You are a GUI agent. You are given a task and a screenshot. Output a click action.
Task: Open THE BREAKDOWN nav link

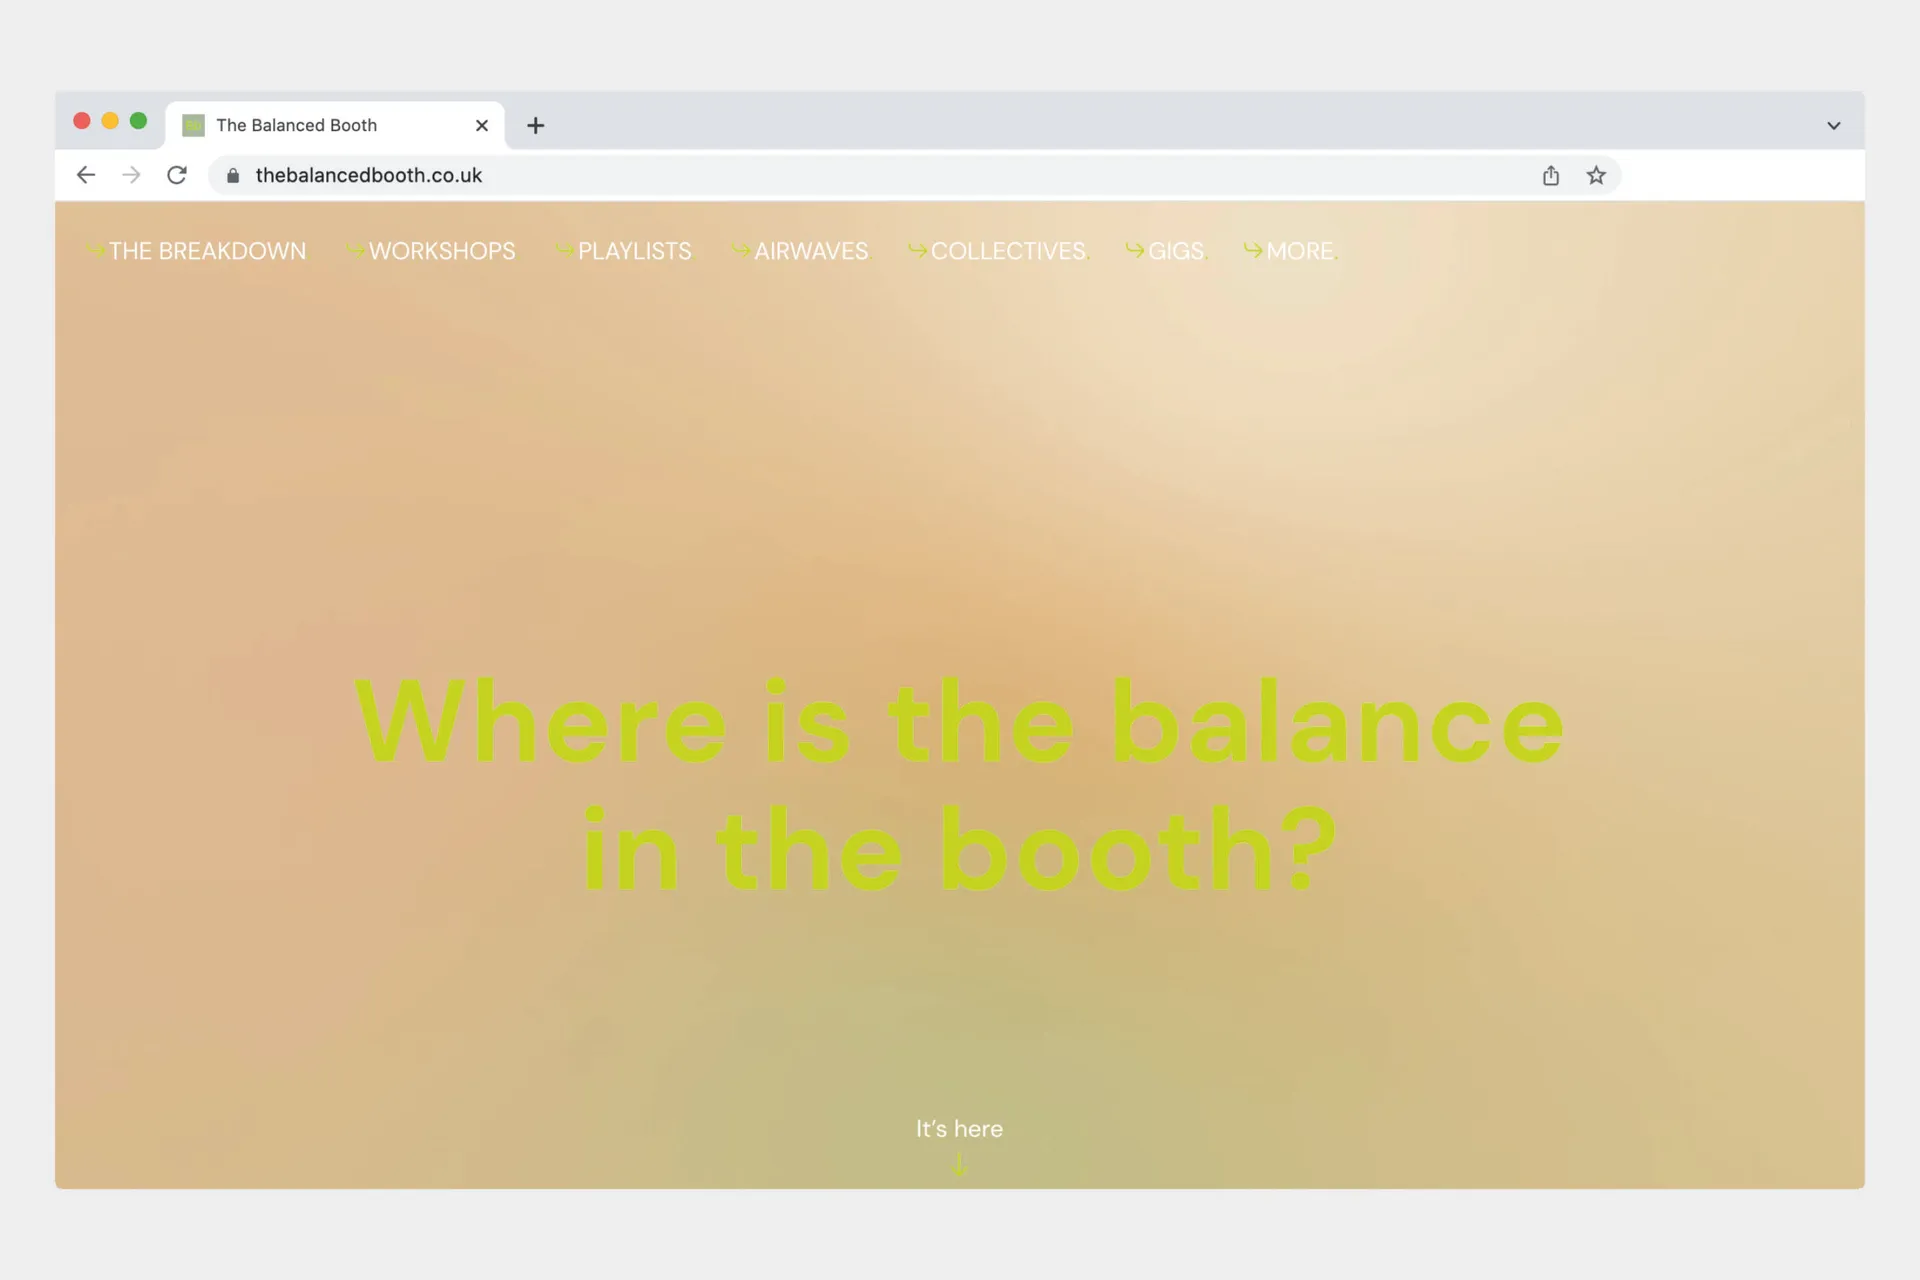pyautogui.click(x=206, y=251)
